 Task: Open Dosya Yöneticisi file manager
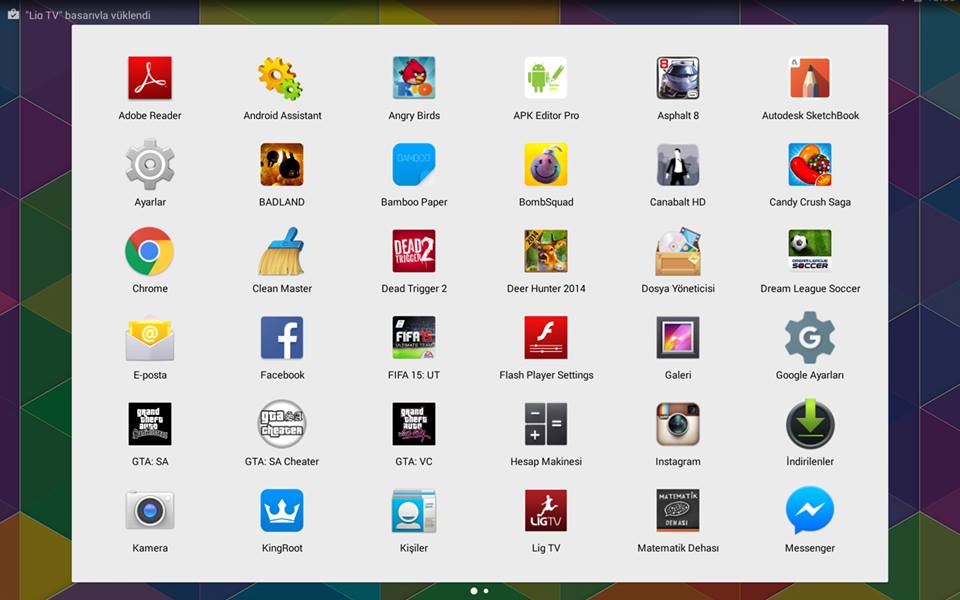(x=678, y=251)
